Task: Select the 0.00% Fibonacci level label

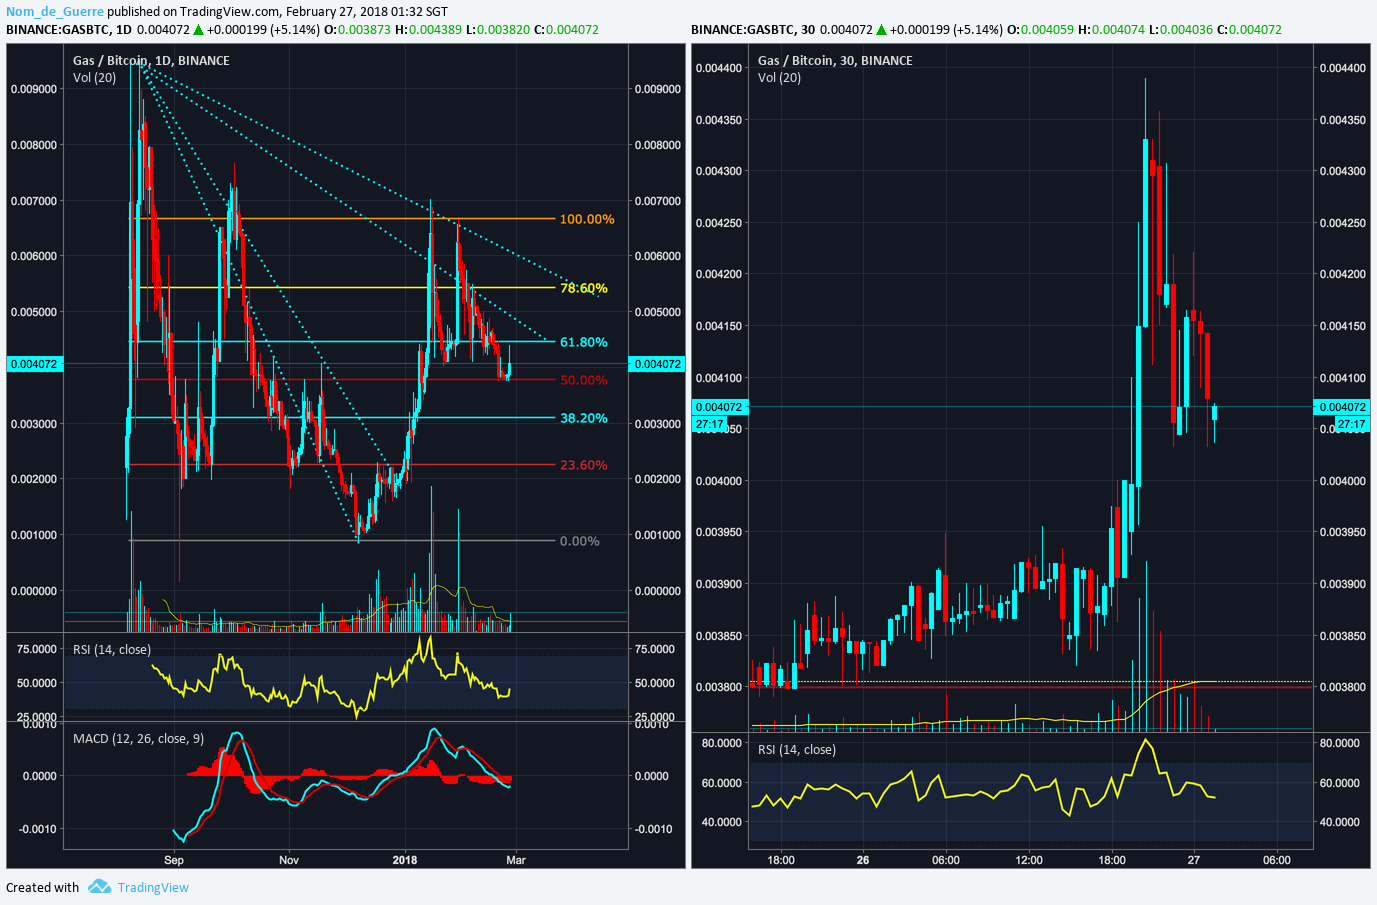Action: 580,541
